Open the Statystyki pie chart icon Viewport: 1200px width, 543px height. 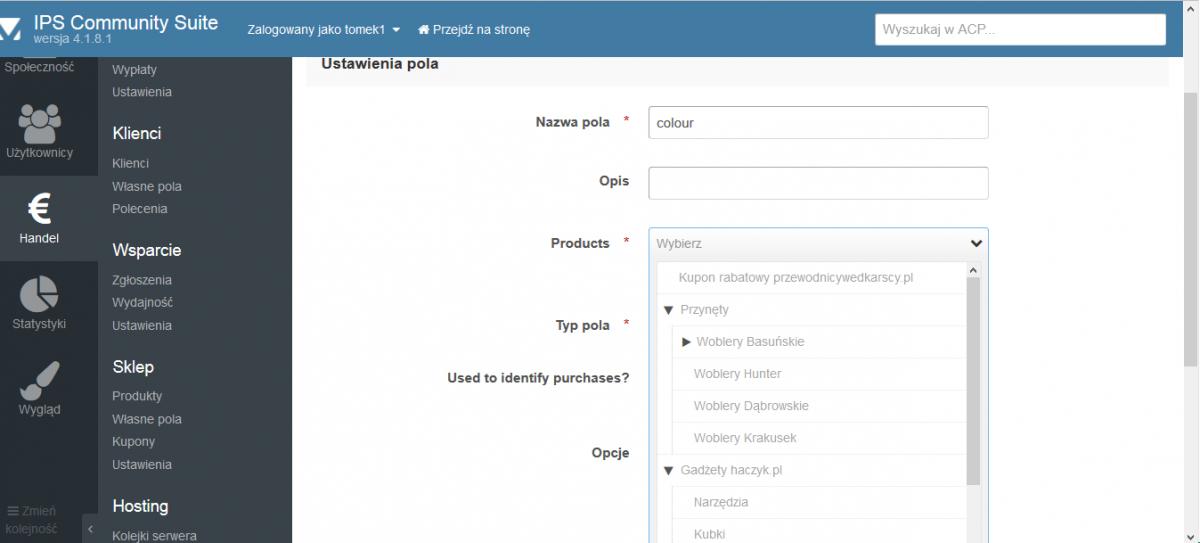40,294
